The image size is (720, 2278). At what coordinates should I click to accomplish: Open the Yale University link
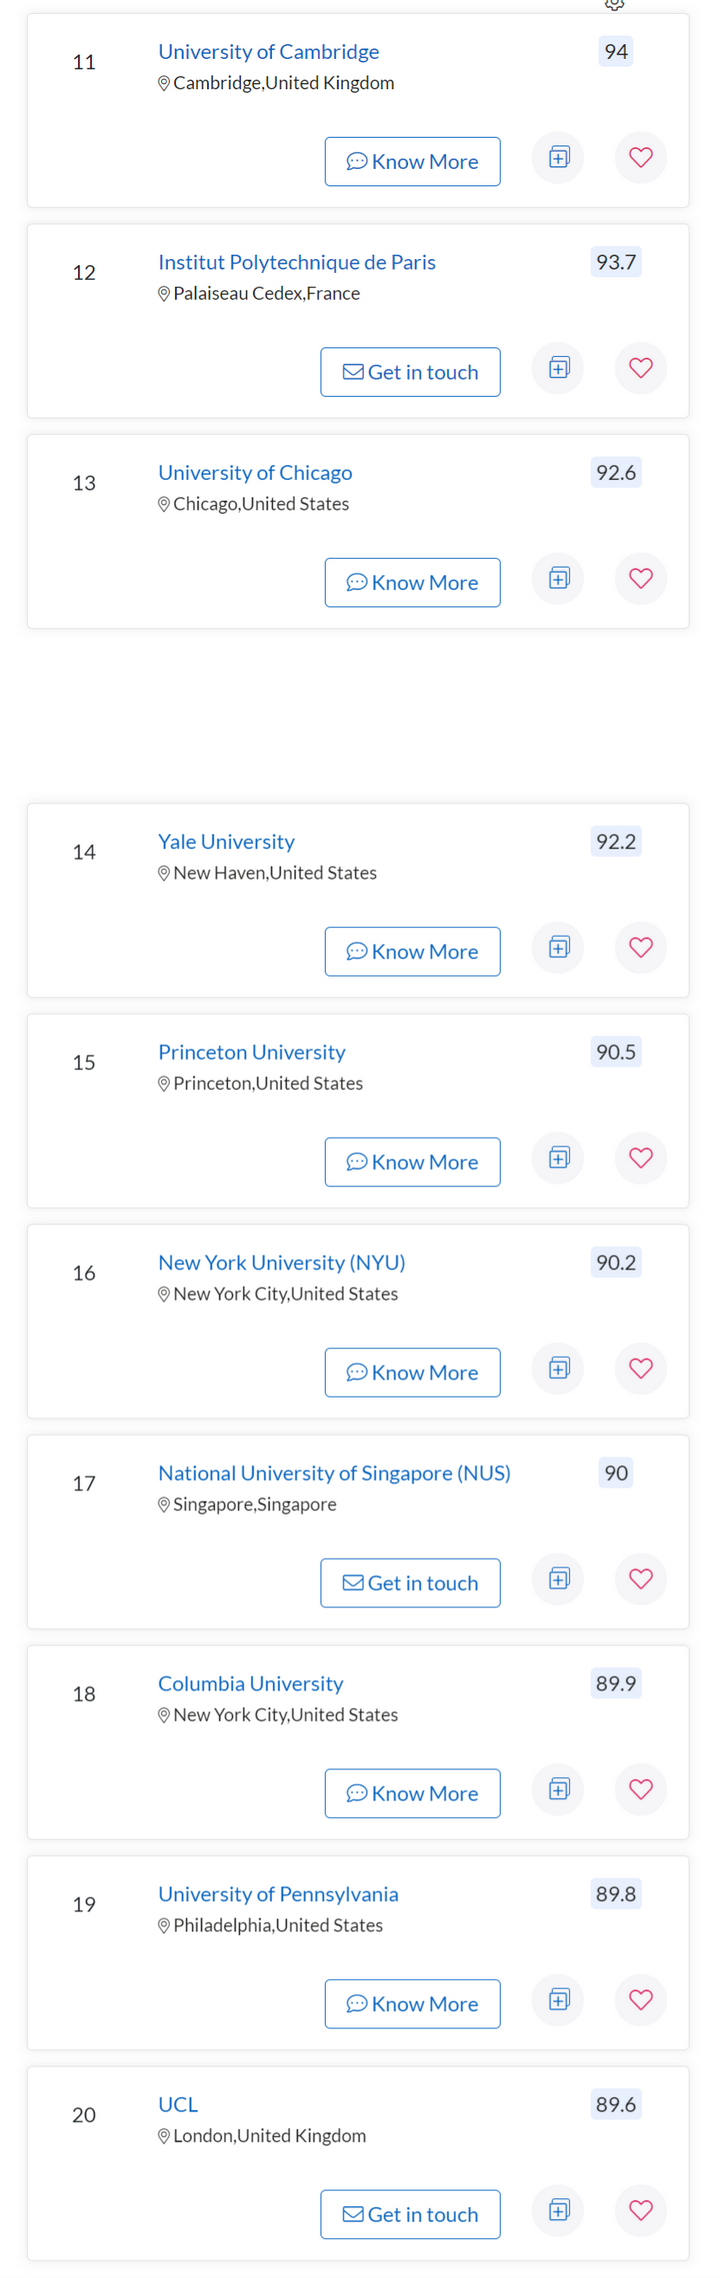[x=227, y=841]
